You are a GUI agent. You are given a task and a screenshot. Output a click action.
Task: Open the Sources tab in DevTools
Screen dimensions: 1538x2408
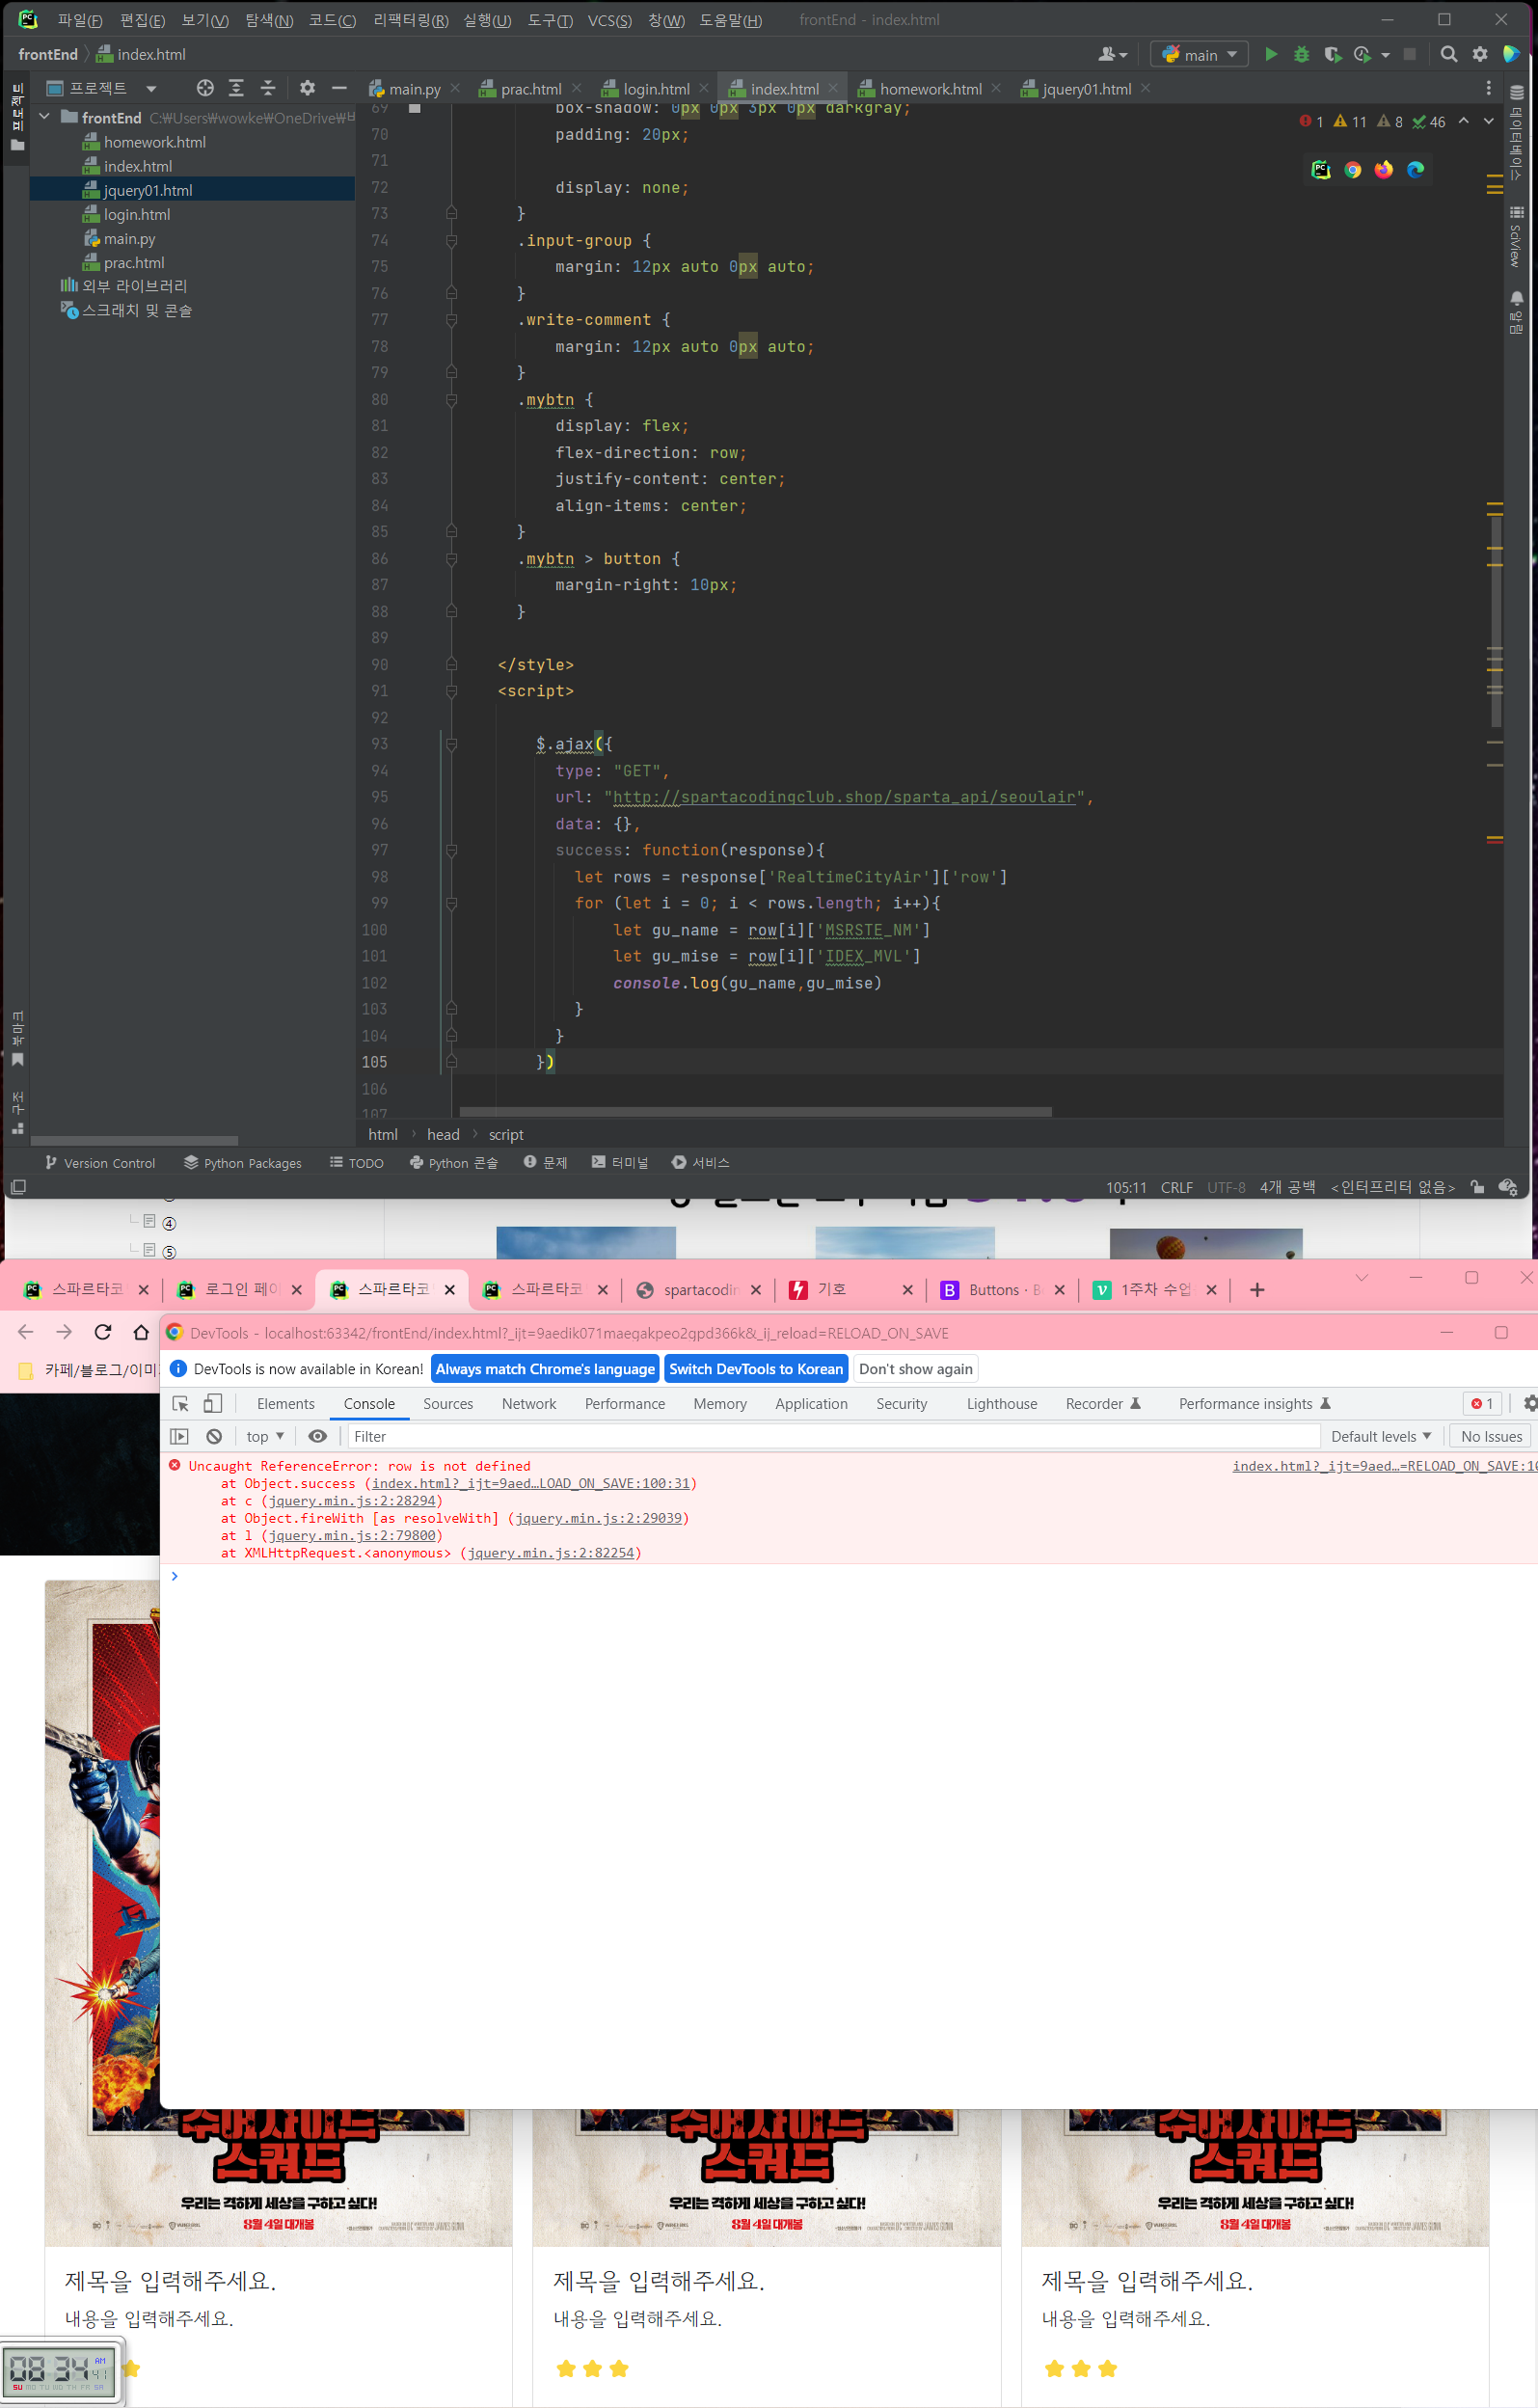448,1403
